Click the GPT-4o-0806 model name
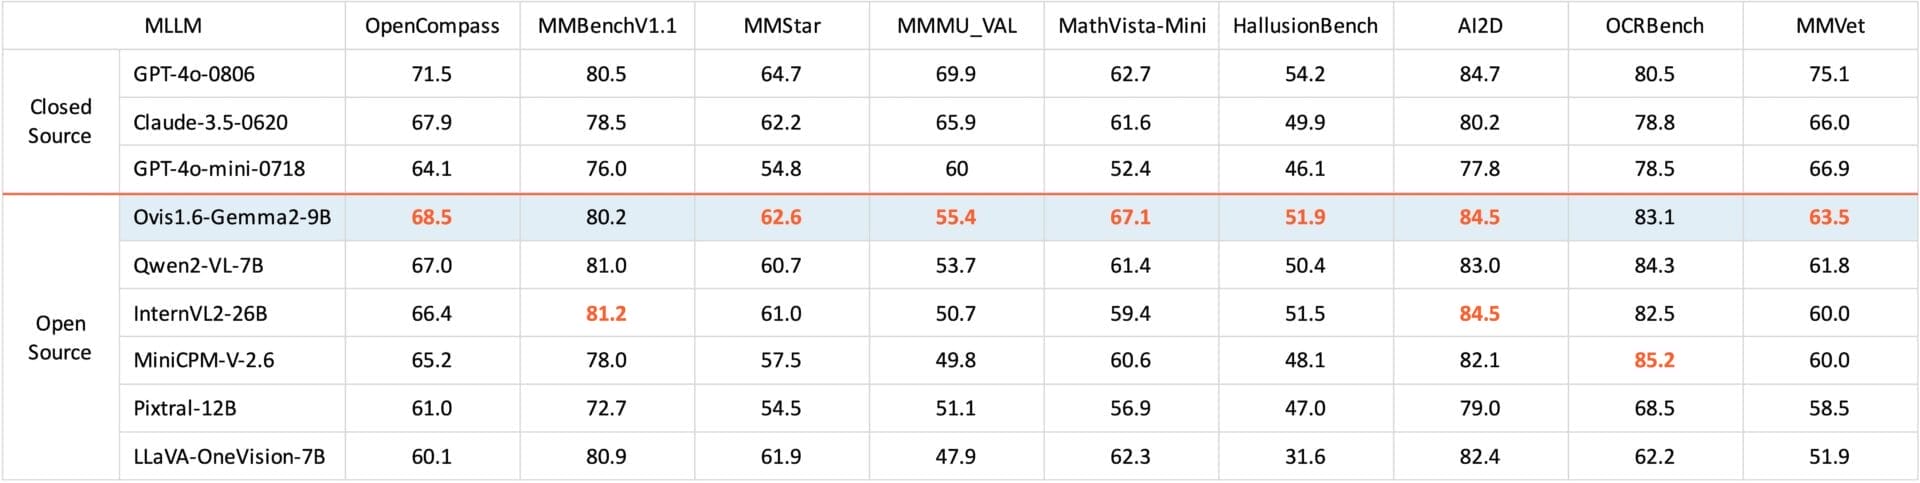The width and height of the screenshot is (1920, 483). [194, 74]
